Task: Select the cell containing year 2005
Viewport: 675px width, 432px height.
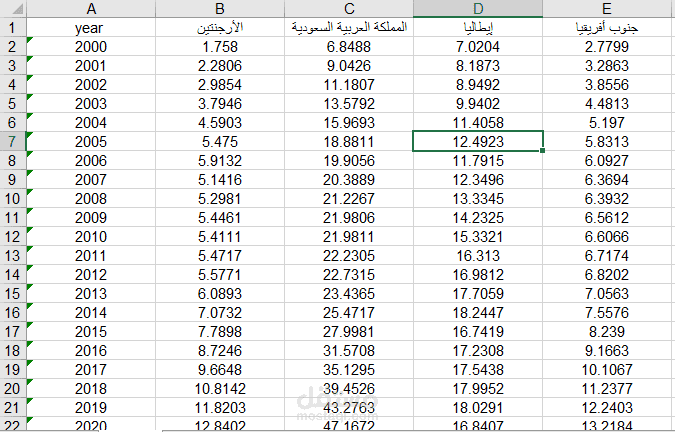Action: click(91, 142)
